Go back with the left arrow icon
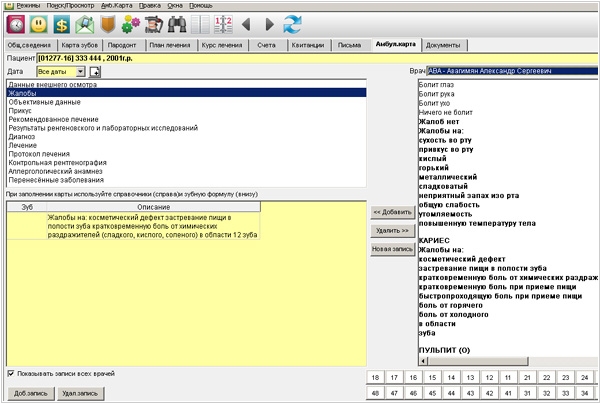Image resolution: width=600 pixels, height=403 pixels. tap(246, 24)
